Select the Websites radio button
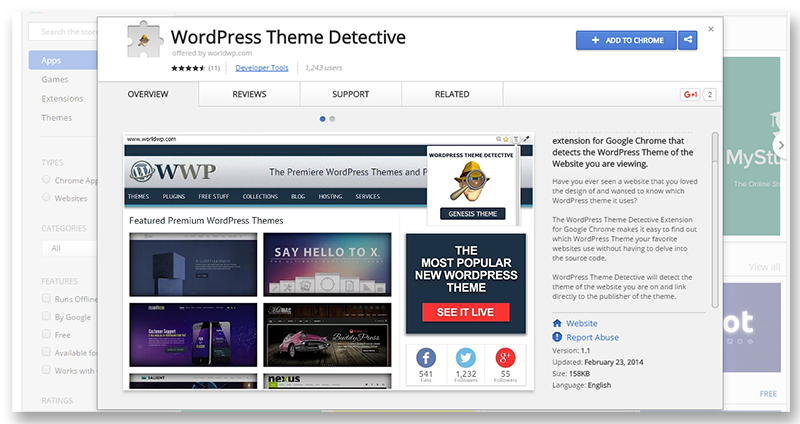This screenshot has width=800, height=424. click(46, 197)
